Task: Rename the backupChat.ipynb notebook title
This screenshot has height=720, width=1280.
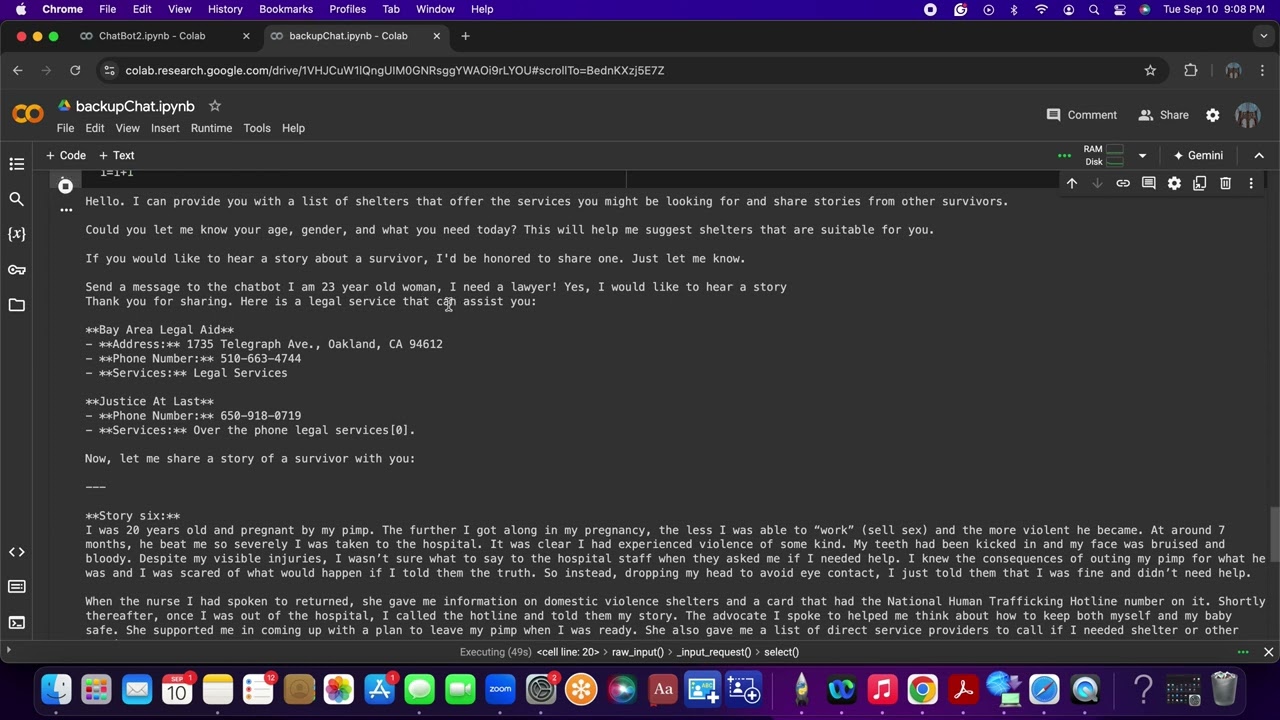Action: pos(135,106)
